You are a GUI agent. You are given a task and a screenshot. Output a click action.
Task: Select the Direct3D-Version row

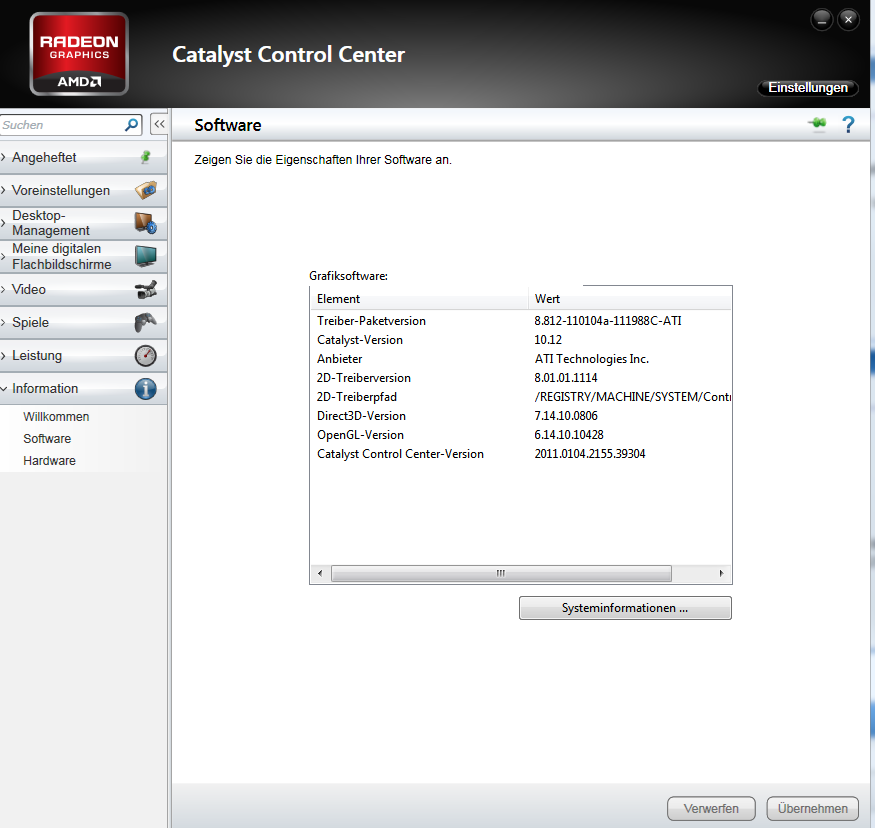(521, 416)
